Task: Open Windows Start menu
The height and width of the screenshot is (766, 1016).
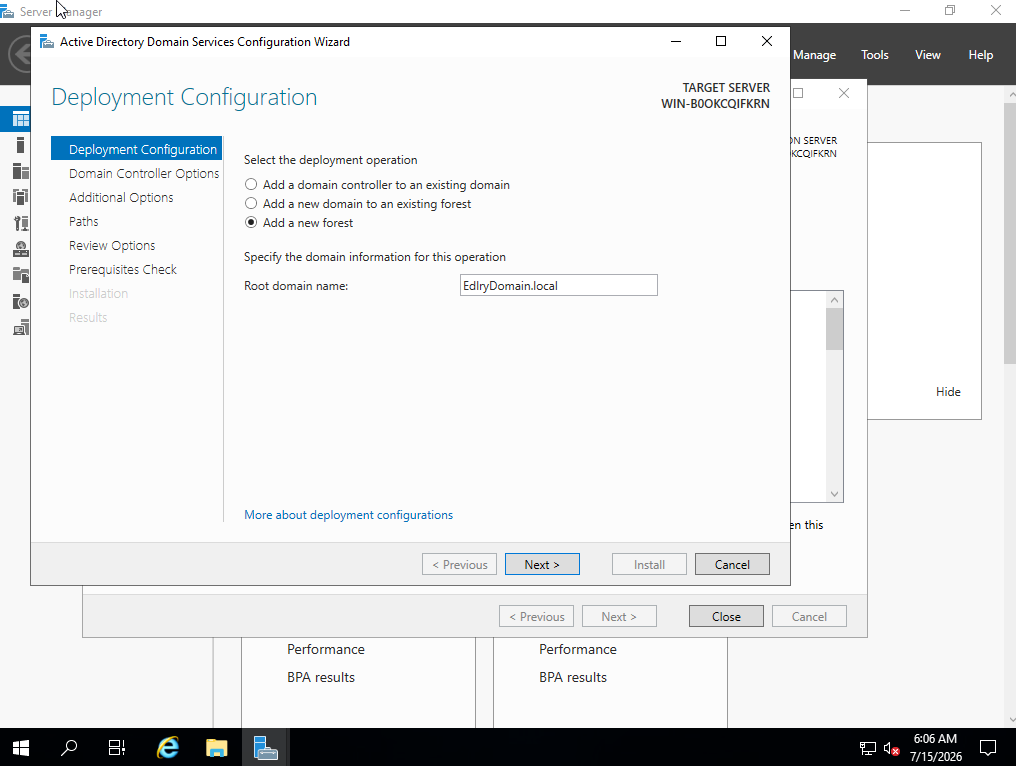Action: click(21, 748)
